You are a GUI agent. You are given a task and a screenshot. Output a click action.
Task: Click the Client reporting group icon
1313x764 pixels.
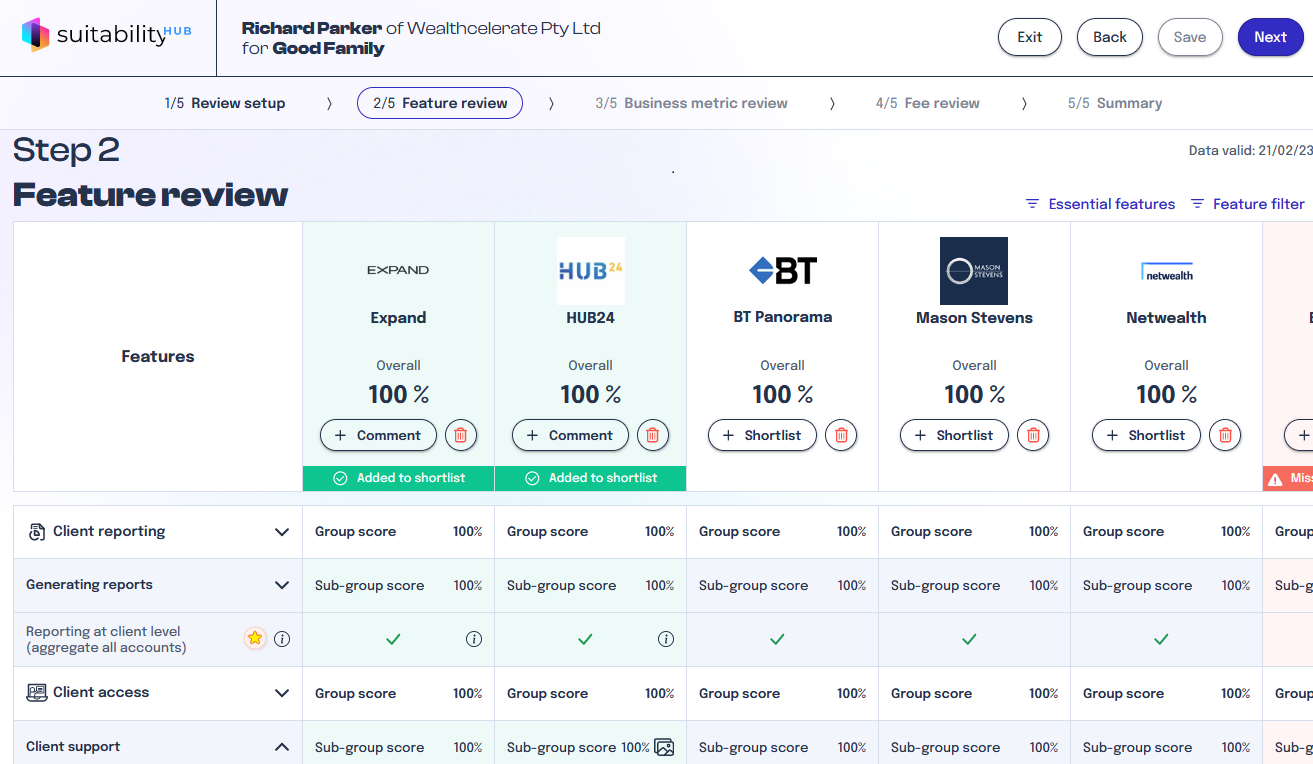(36, 532)
